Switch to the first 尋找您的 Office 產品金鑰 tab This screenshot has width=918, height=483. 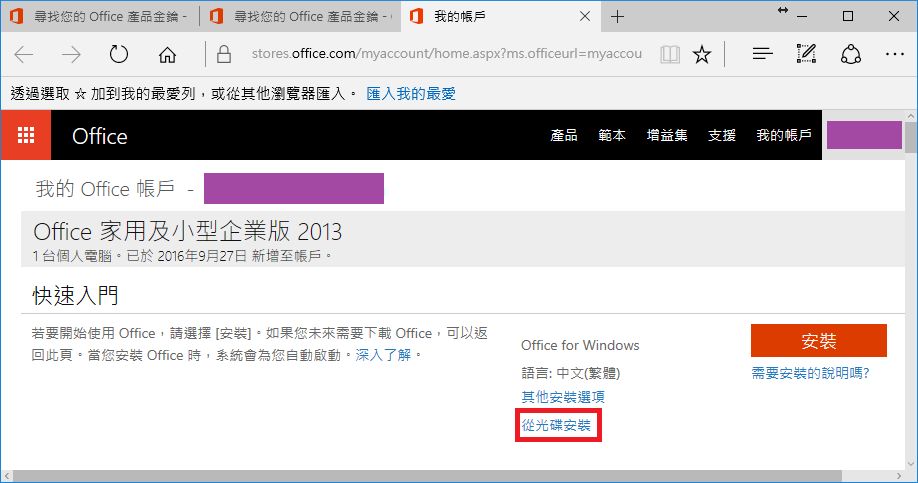[100, 16]
